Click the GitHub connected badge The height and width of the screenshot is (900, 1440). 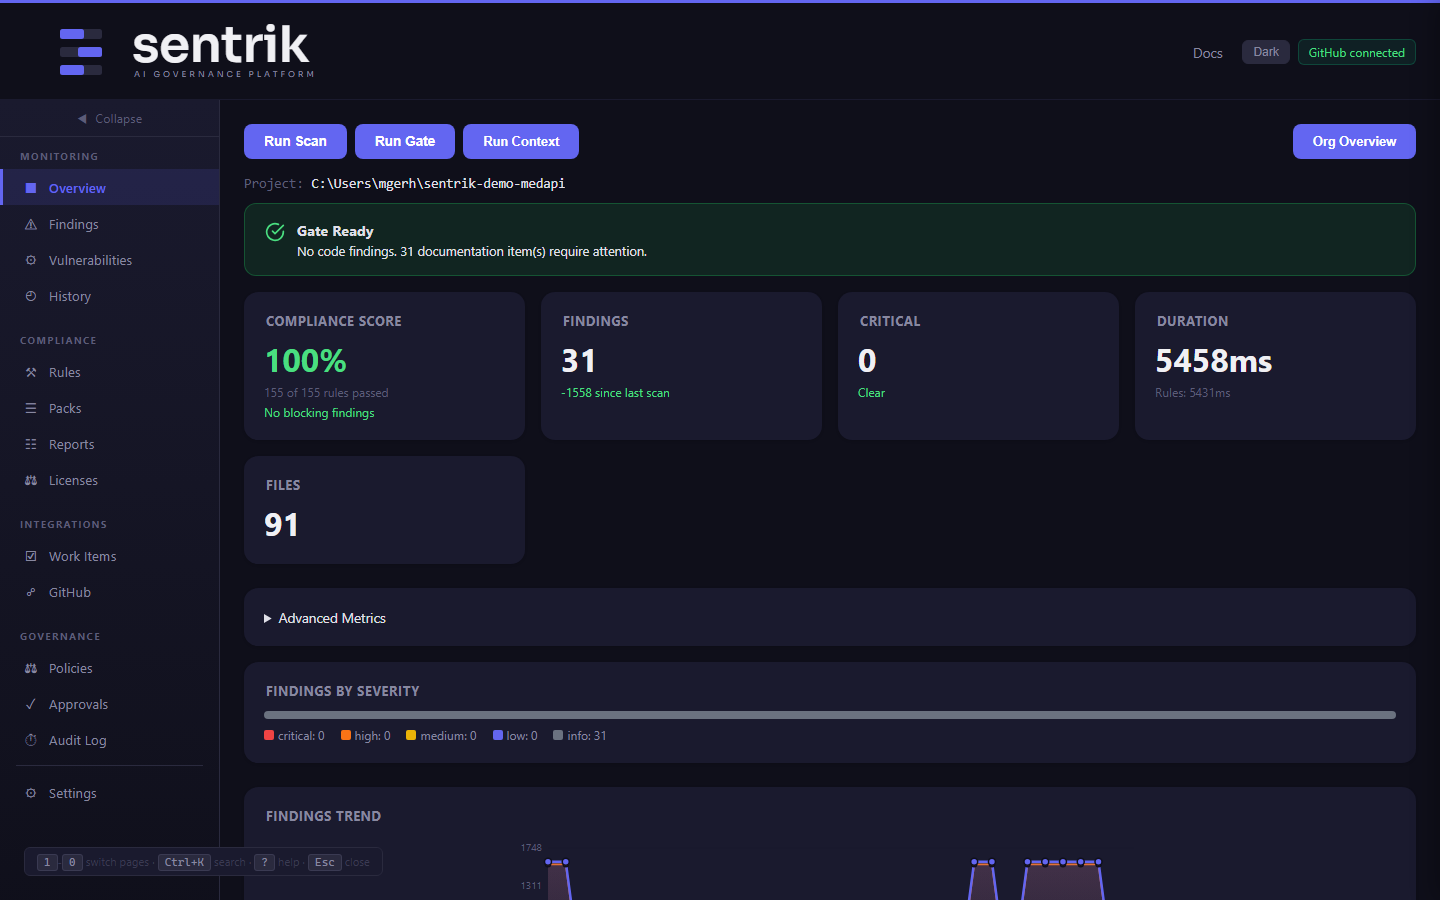[1356, 52]
